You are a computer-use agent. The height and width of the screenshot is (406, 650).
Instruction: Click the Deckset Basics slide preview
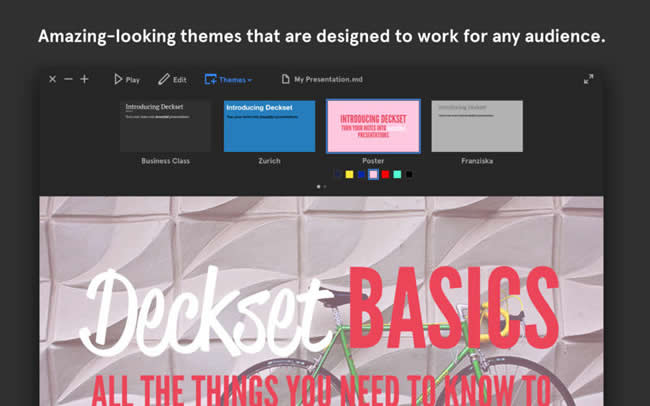(x=321, y=301)
